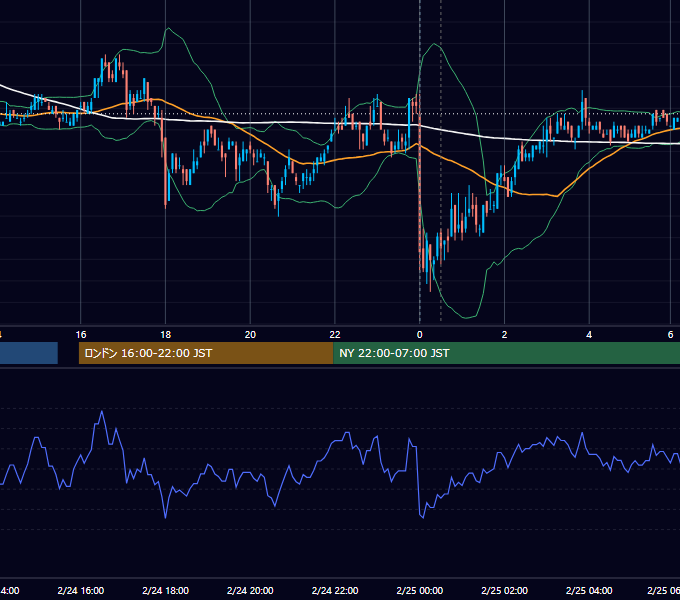The width and height of the screenshot is (680, 600).
Task: Click the "0" midnight label on upper time axis
Action: tap(419, 335)
